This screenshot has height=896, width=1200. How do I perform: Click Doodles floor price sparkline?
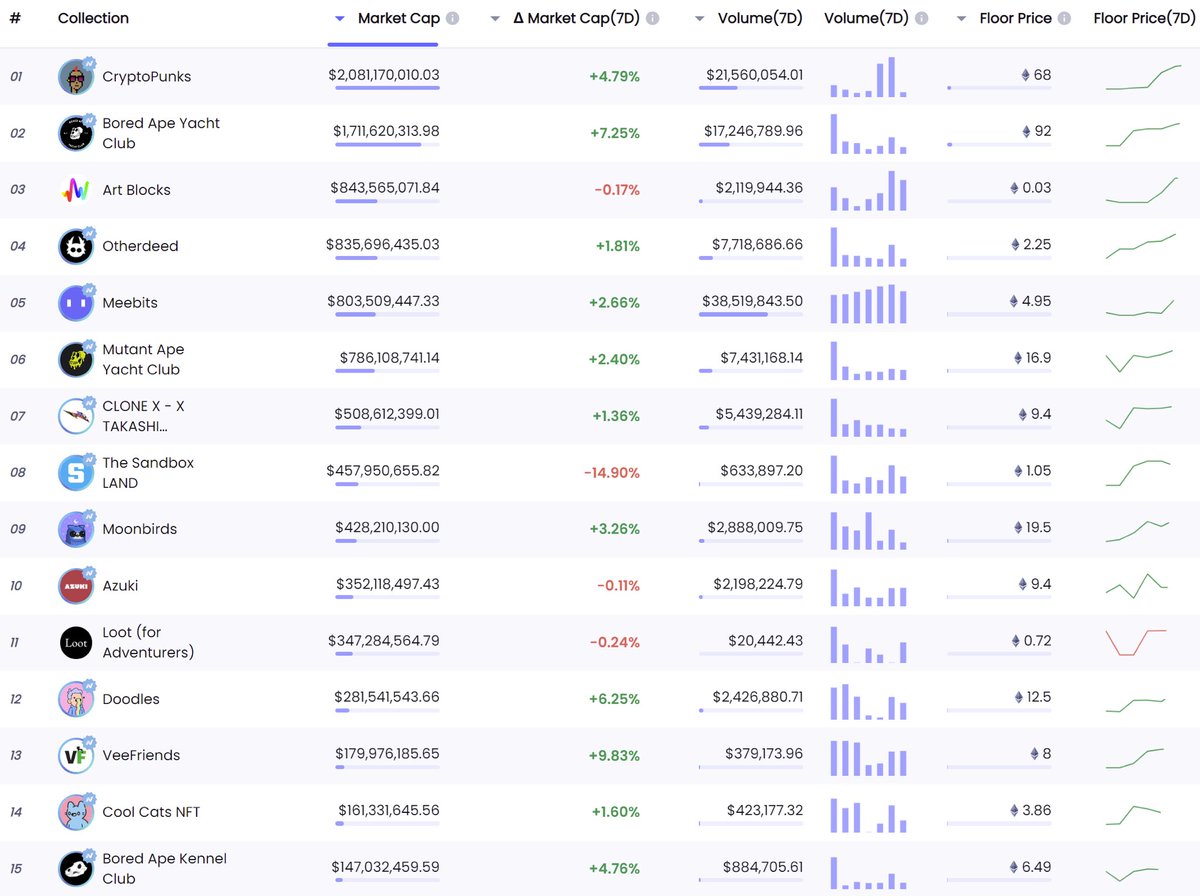click(x=1136, y=705)
